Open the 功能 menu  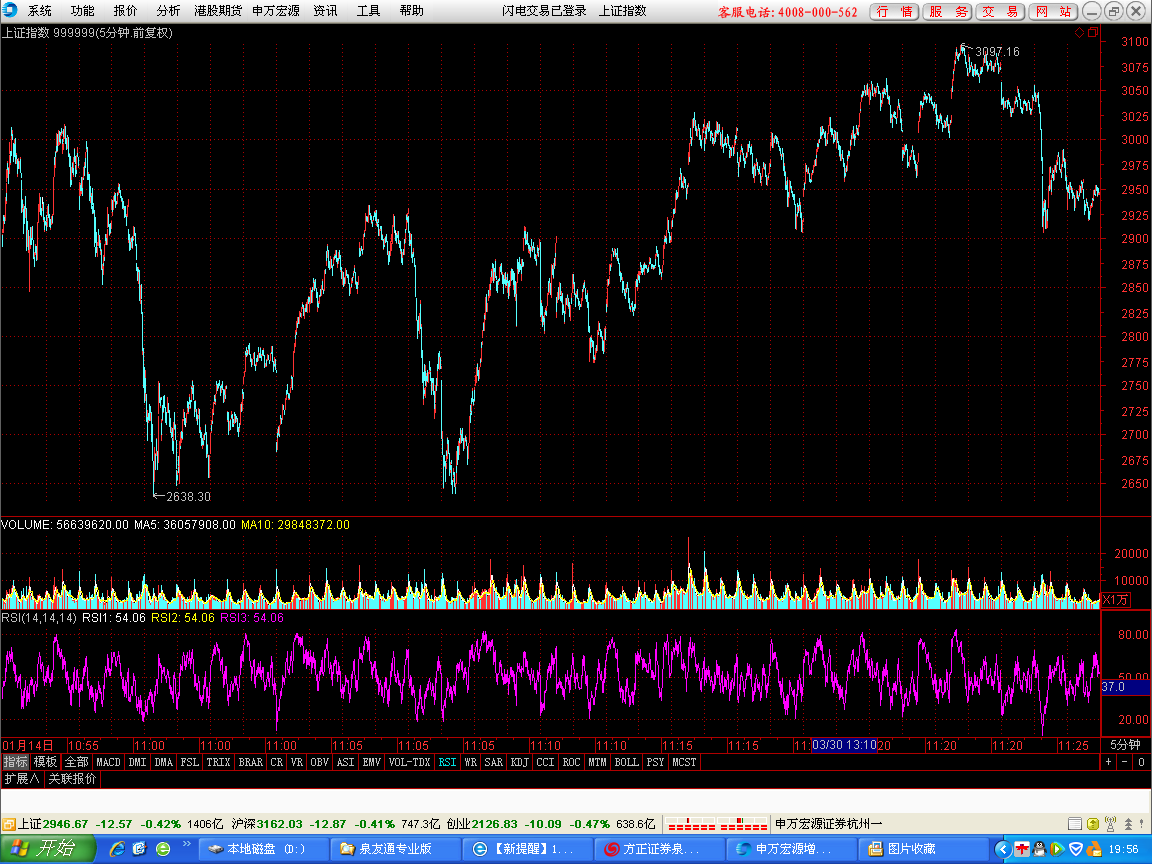tap(82, 11)
